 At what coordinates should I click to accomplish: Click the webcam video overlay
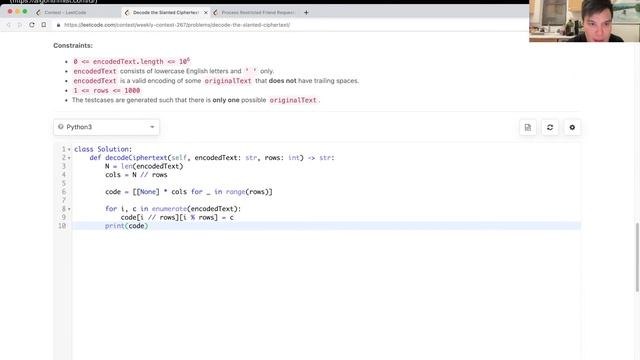coord(584,21)
